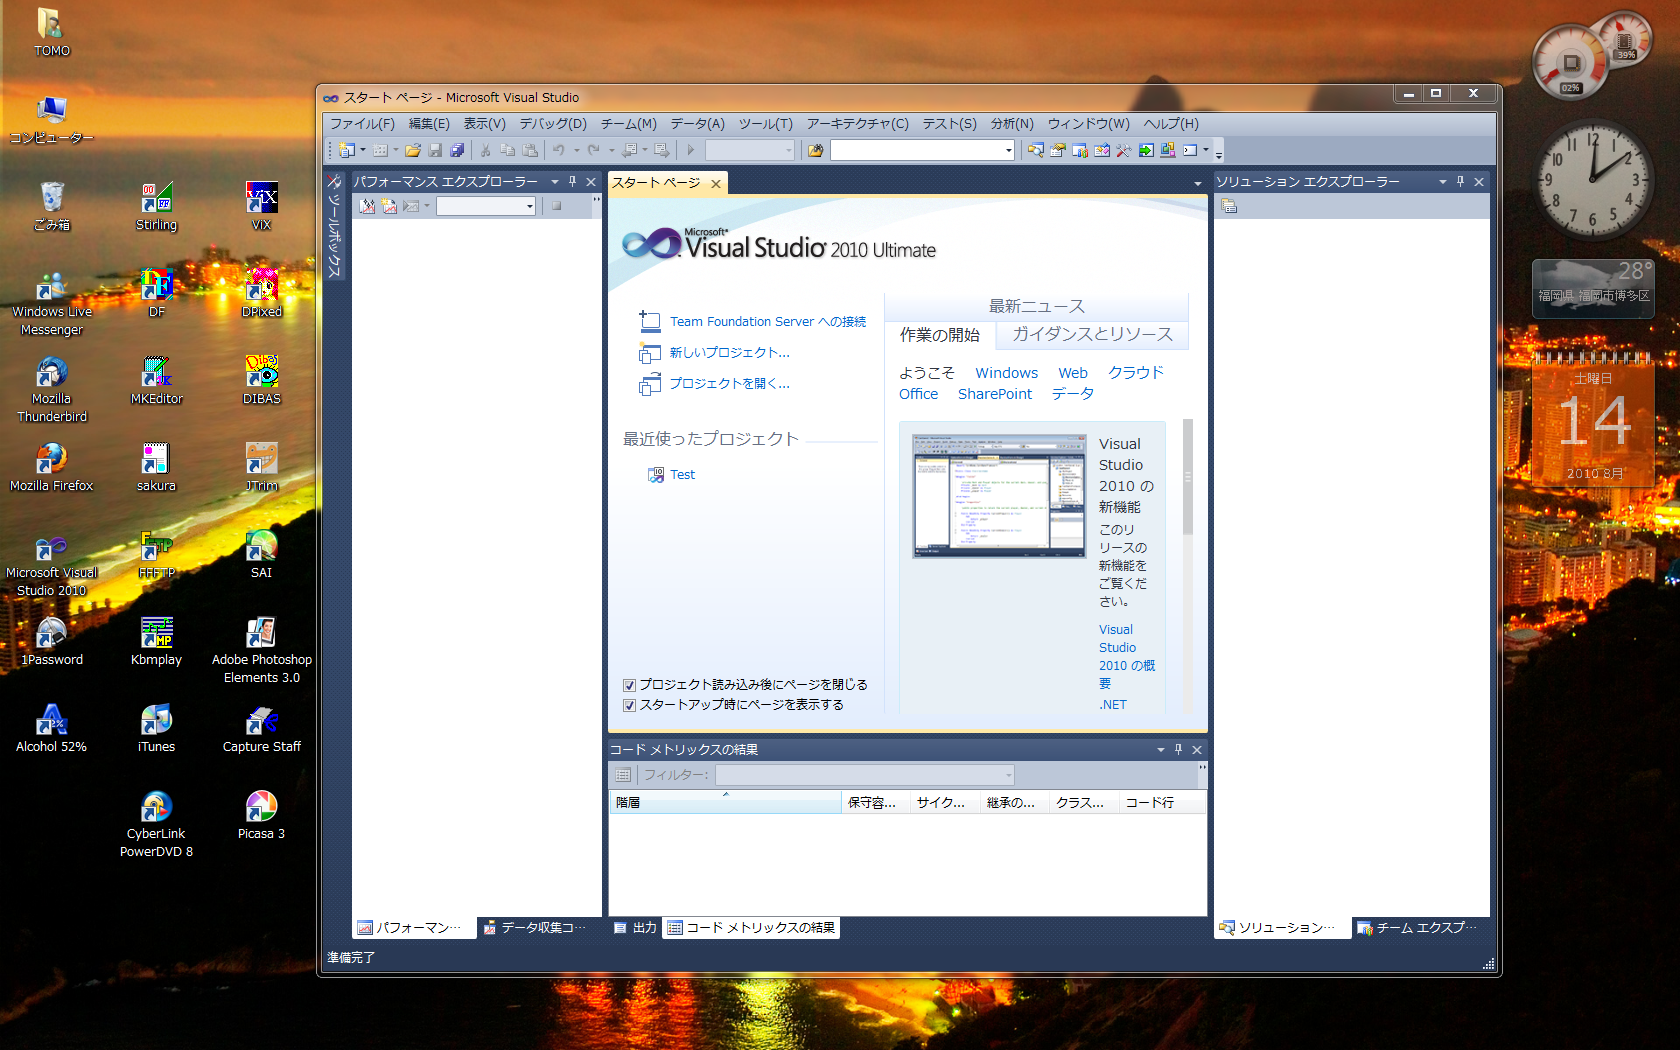Open Properties Window from toolbar icon

pos(1058,150)
